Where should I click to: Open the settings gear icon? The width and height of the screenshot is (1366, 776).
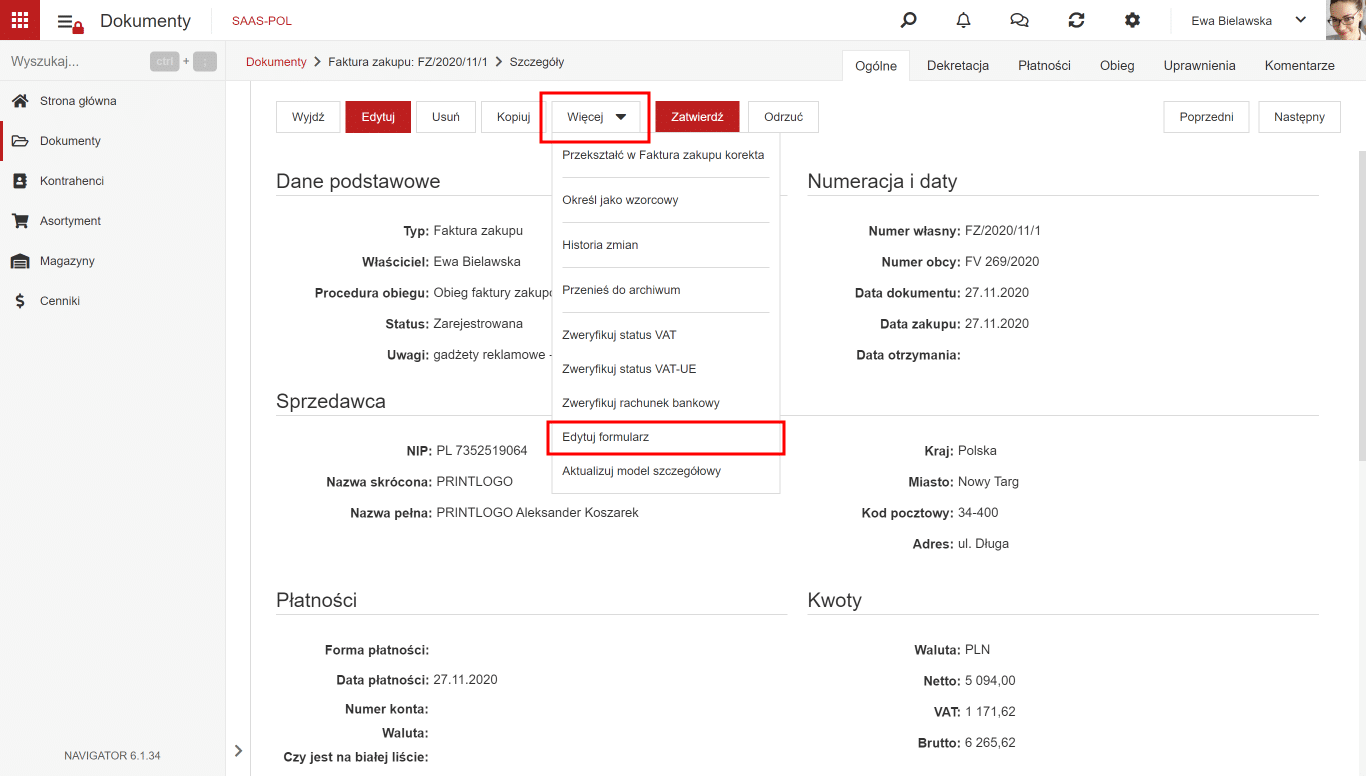[1132, 20]
